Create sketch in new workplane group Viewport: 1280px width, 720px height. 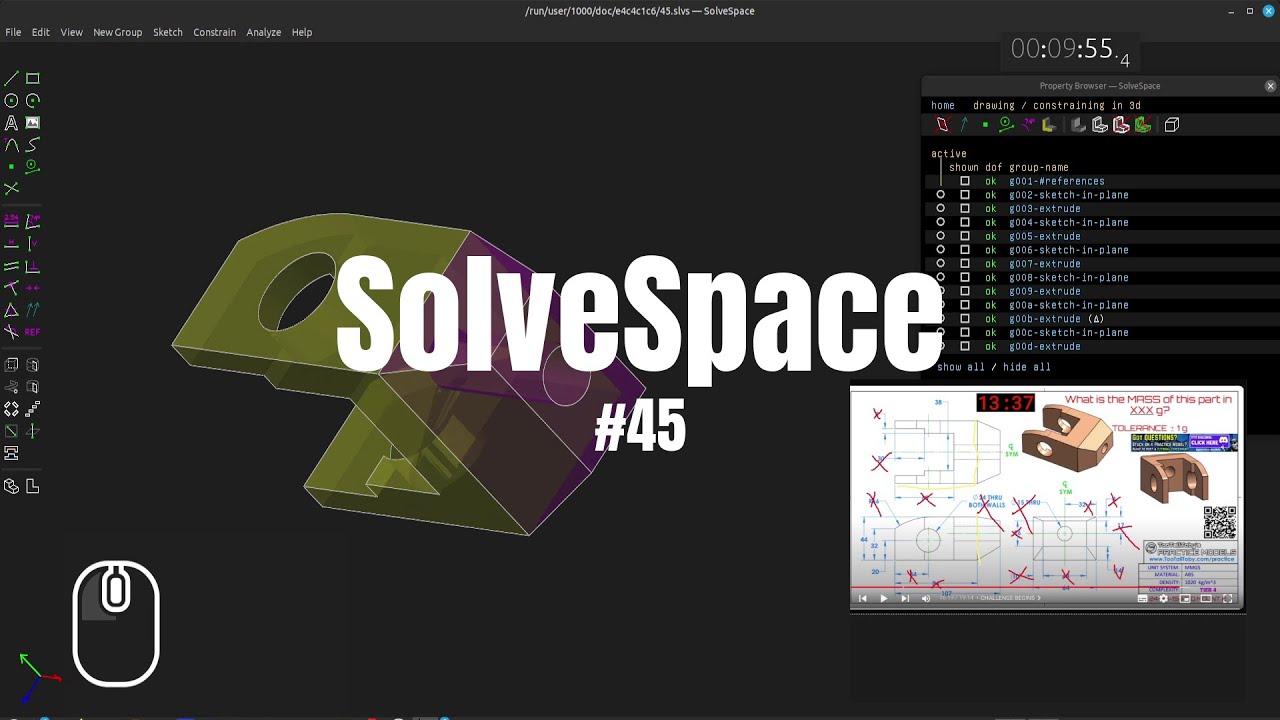11,431
